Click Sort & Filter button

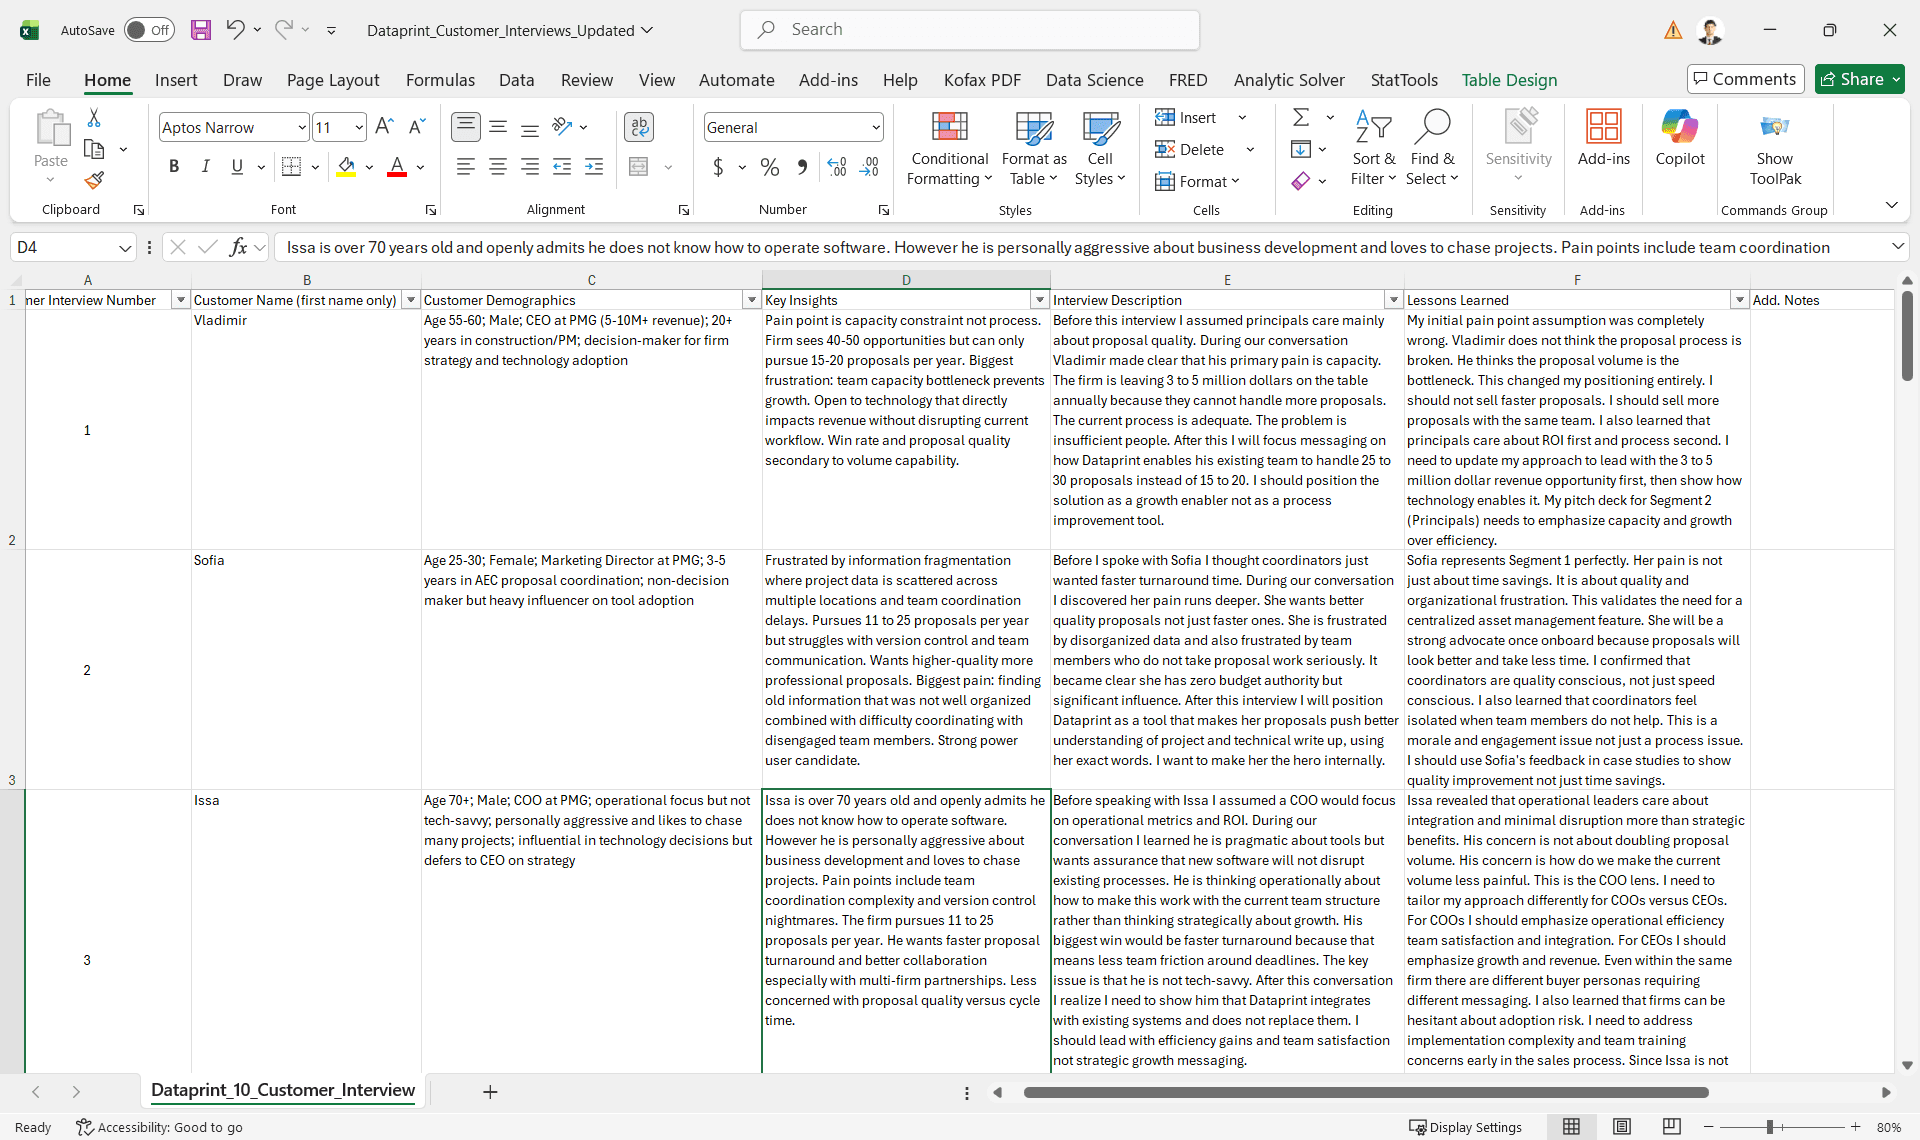point(1374,149)
